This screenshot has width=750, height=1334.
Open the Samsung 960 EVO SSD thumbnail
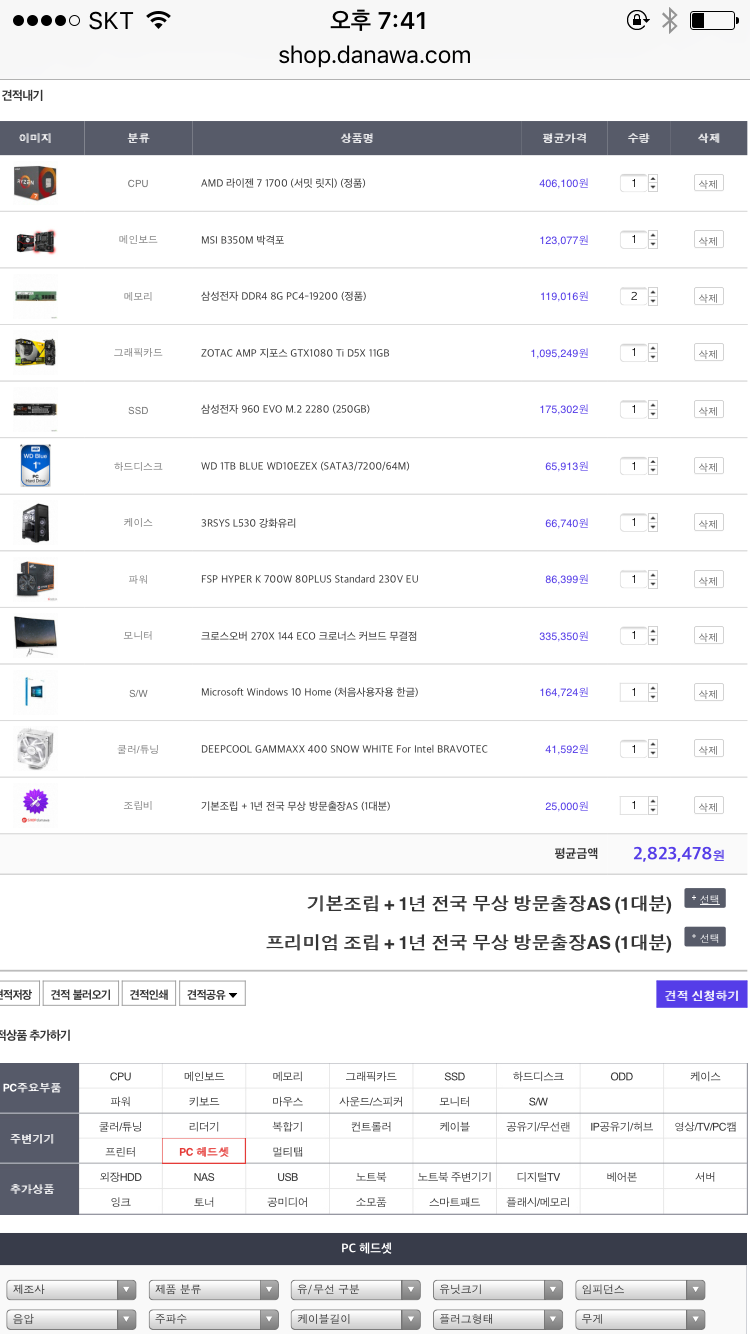coord(35,409)
